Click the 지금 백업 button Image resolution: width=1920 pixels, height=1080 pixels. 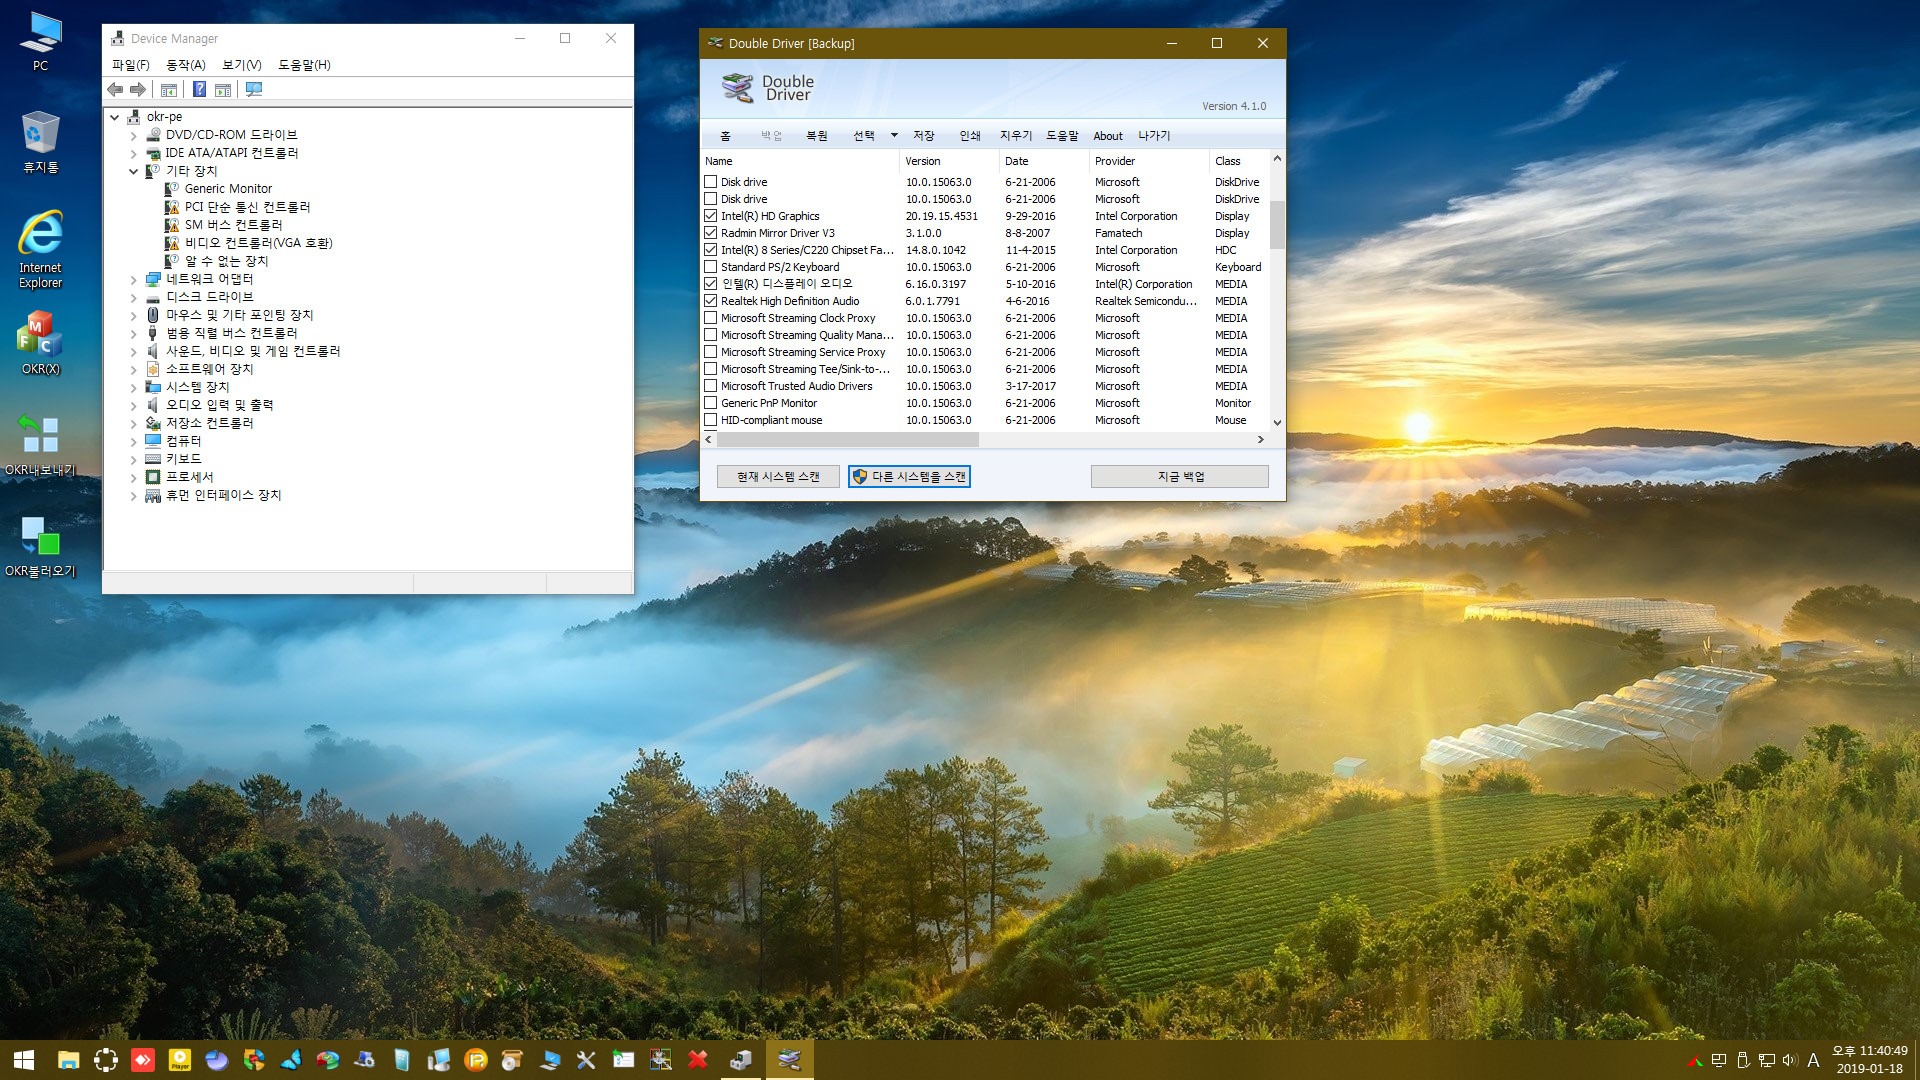tap(1180, 477)
